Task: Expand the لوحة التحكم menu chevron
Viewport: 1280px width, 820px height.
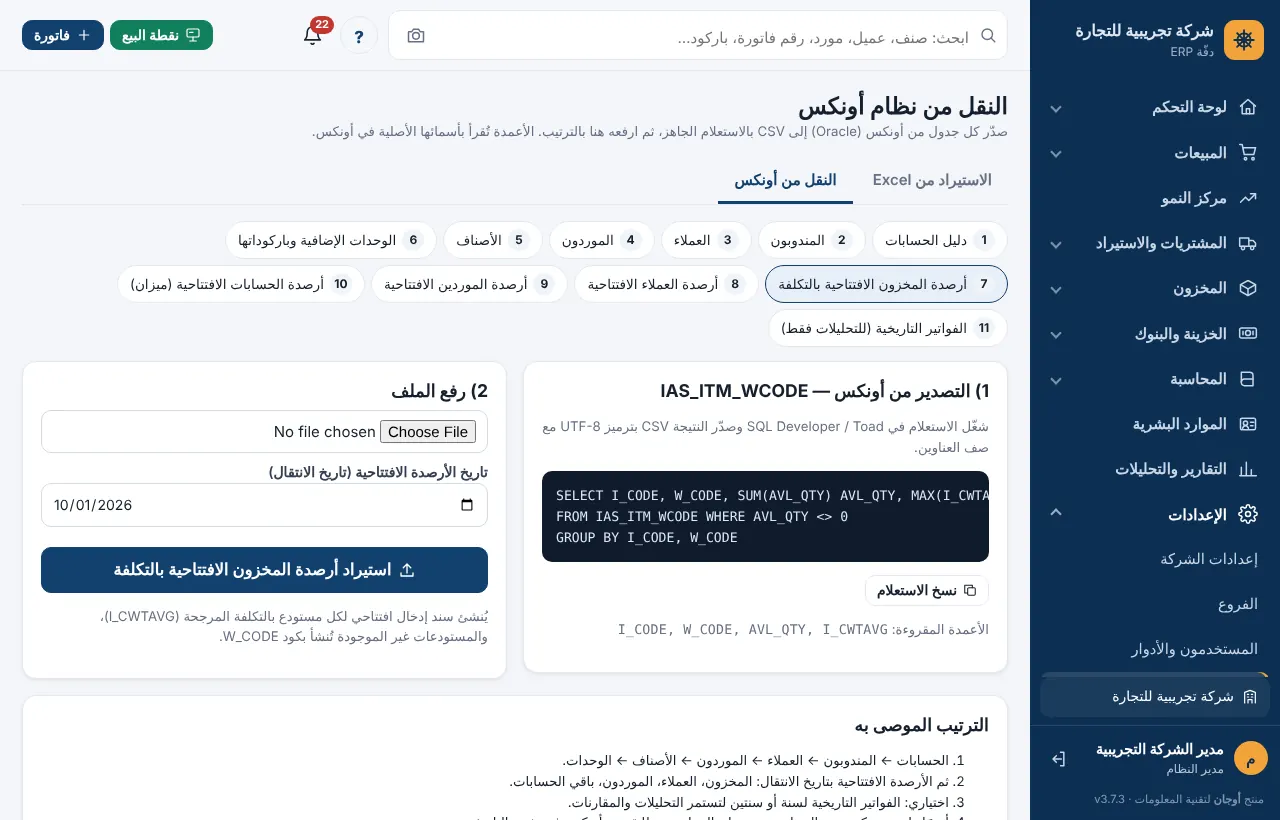Action: pos(1055,108)
